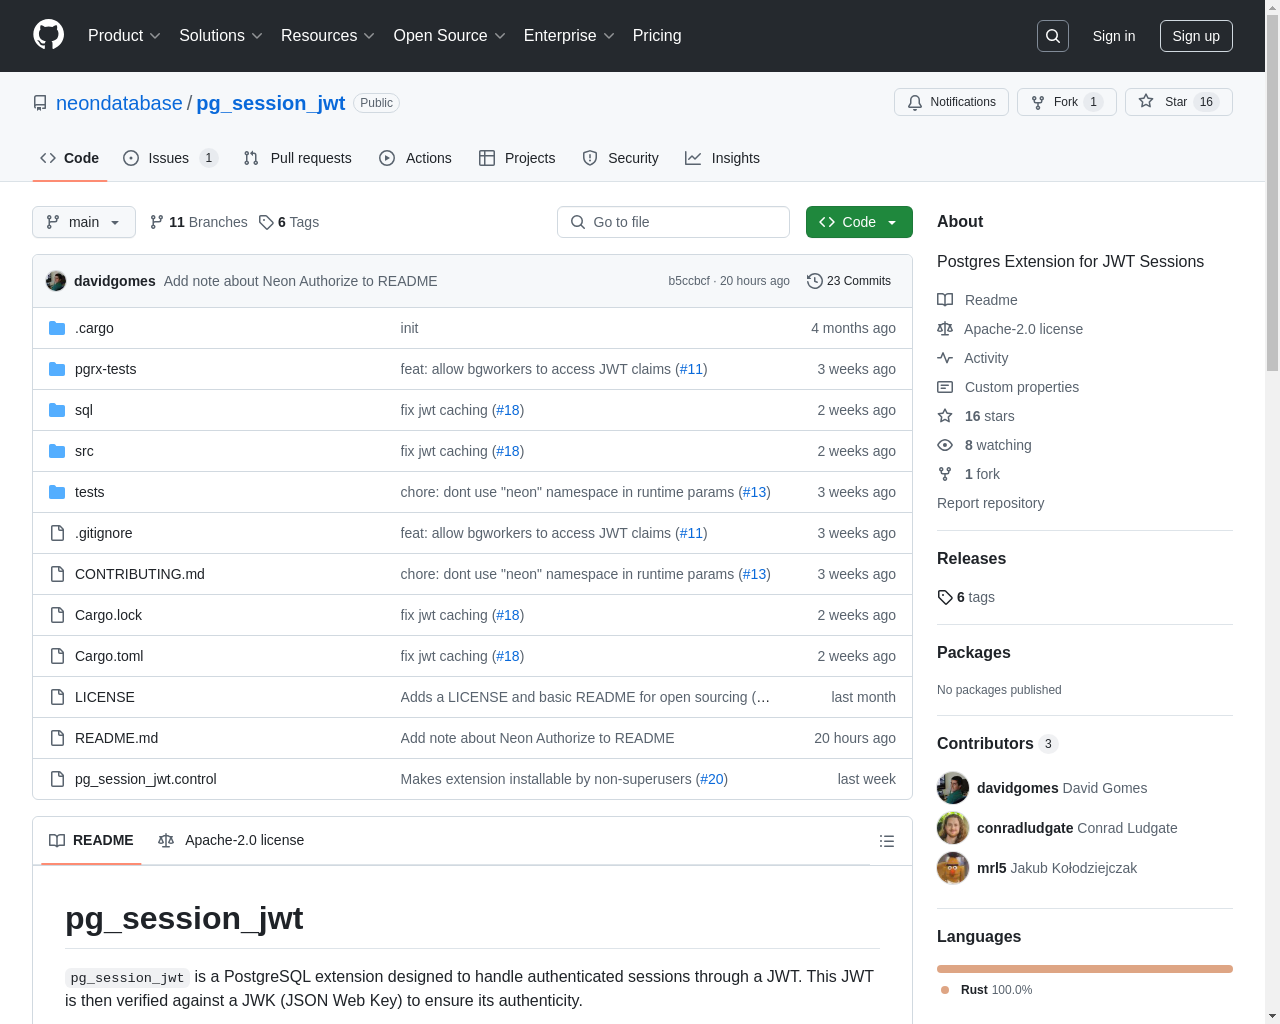1280x1024 pixels.
Task: Open pull request #20 link
Action: (712, 779)
